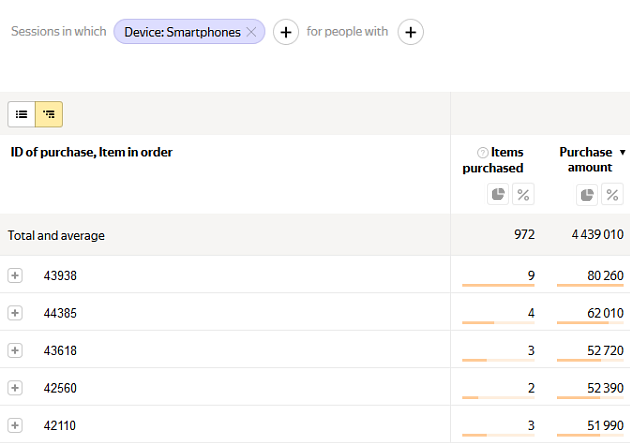The height and width of the screenshot is (443, 630).
Task: Switch to flat list view
Action: pos(21,114)
